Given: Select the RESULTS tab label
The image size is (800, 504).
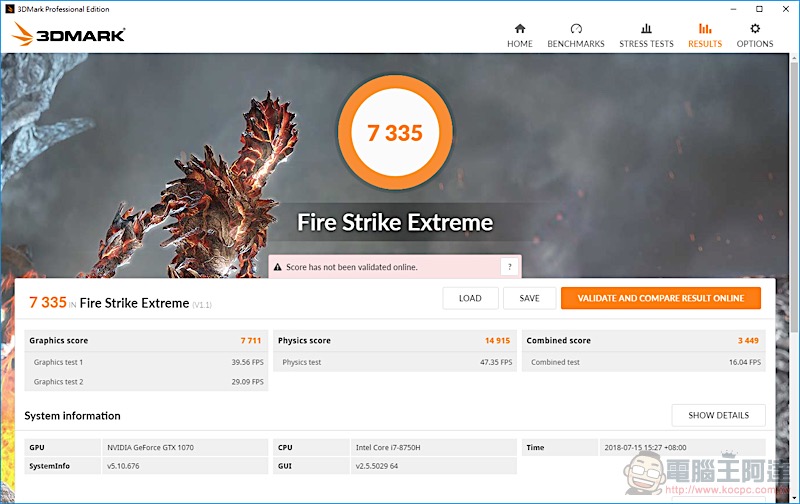Looking at the screenshot, I should click(x=705, y=44).
